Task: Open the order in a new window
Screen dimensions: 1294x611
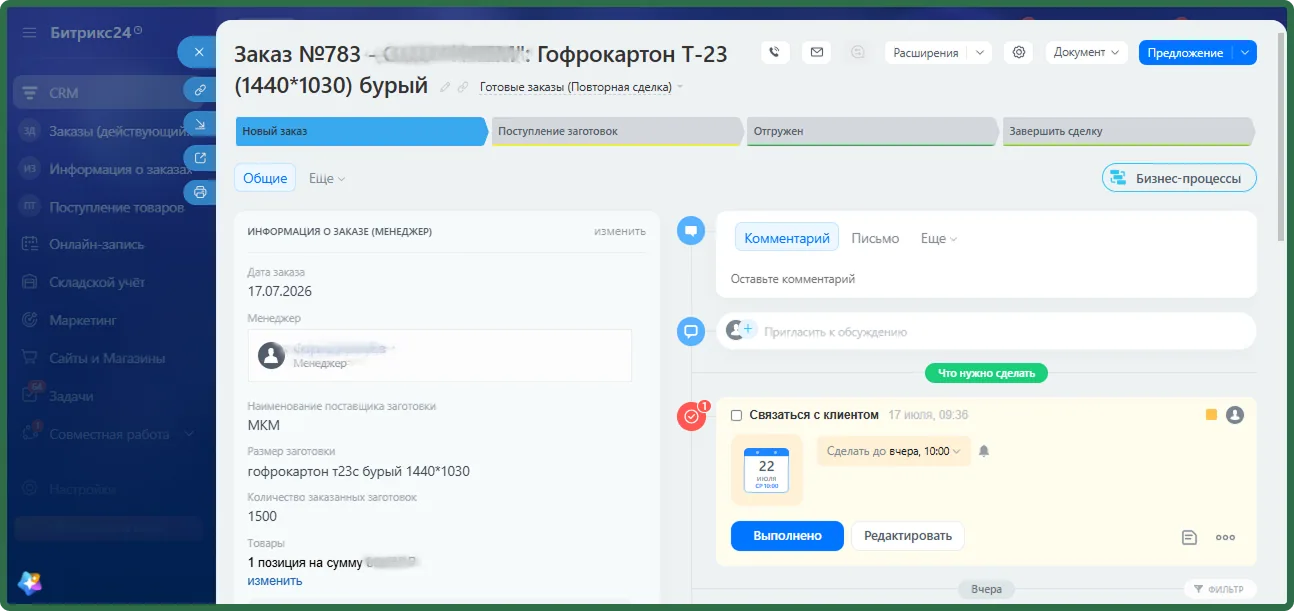Action: [200, 158]
